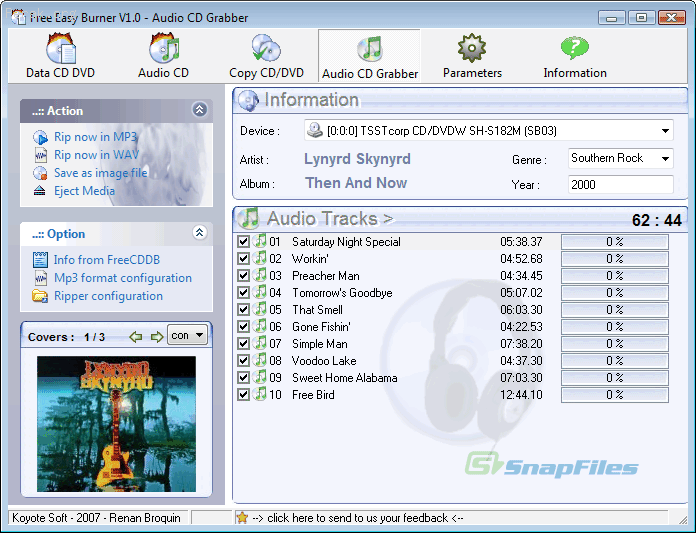Image resolution: width=696 pixels, height=533 pixels.
Task: Uncheck track 10 Free Bird
Action: pos(243,395)
